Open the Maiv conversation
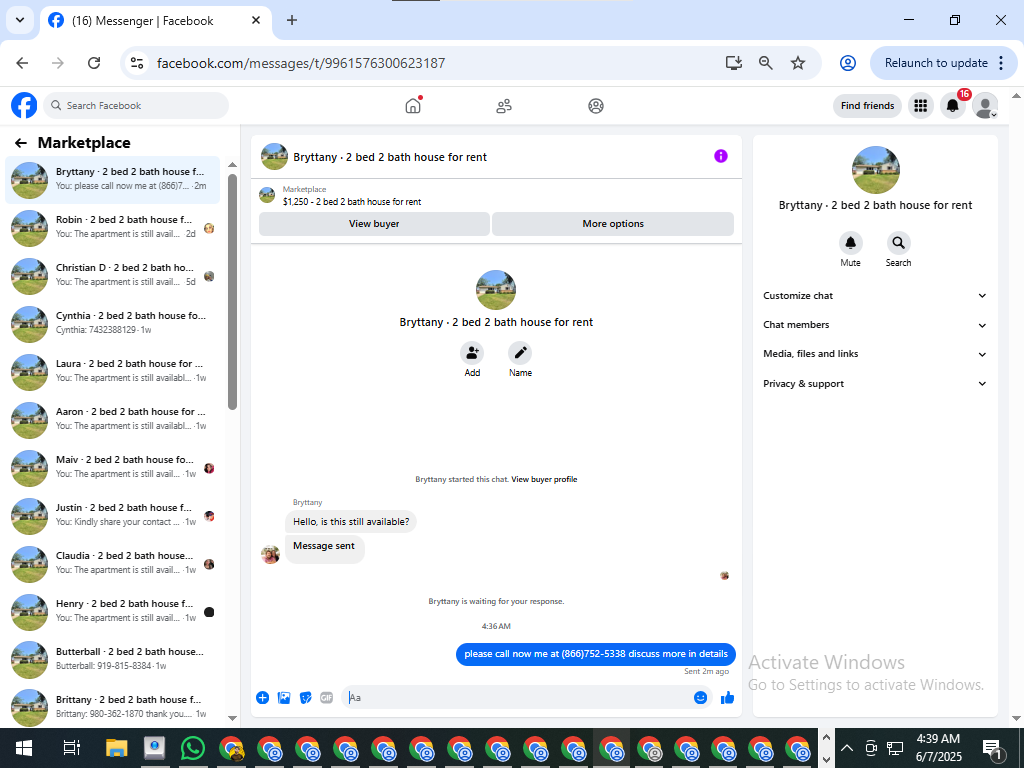 pos(112,468)
